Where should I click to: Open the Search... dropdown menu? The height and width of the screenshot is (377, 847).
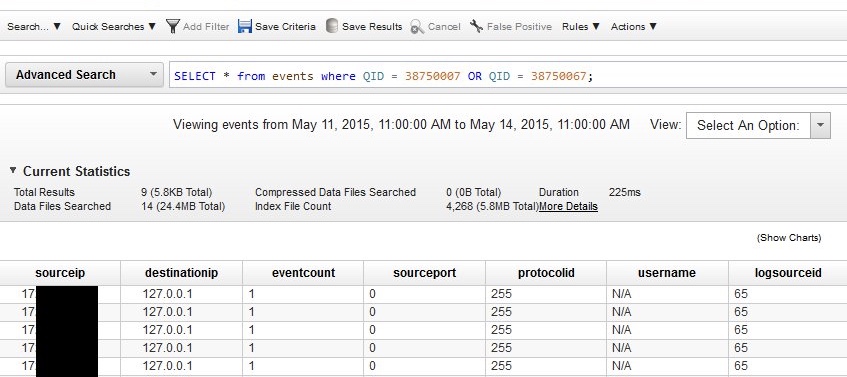[33, 26]
